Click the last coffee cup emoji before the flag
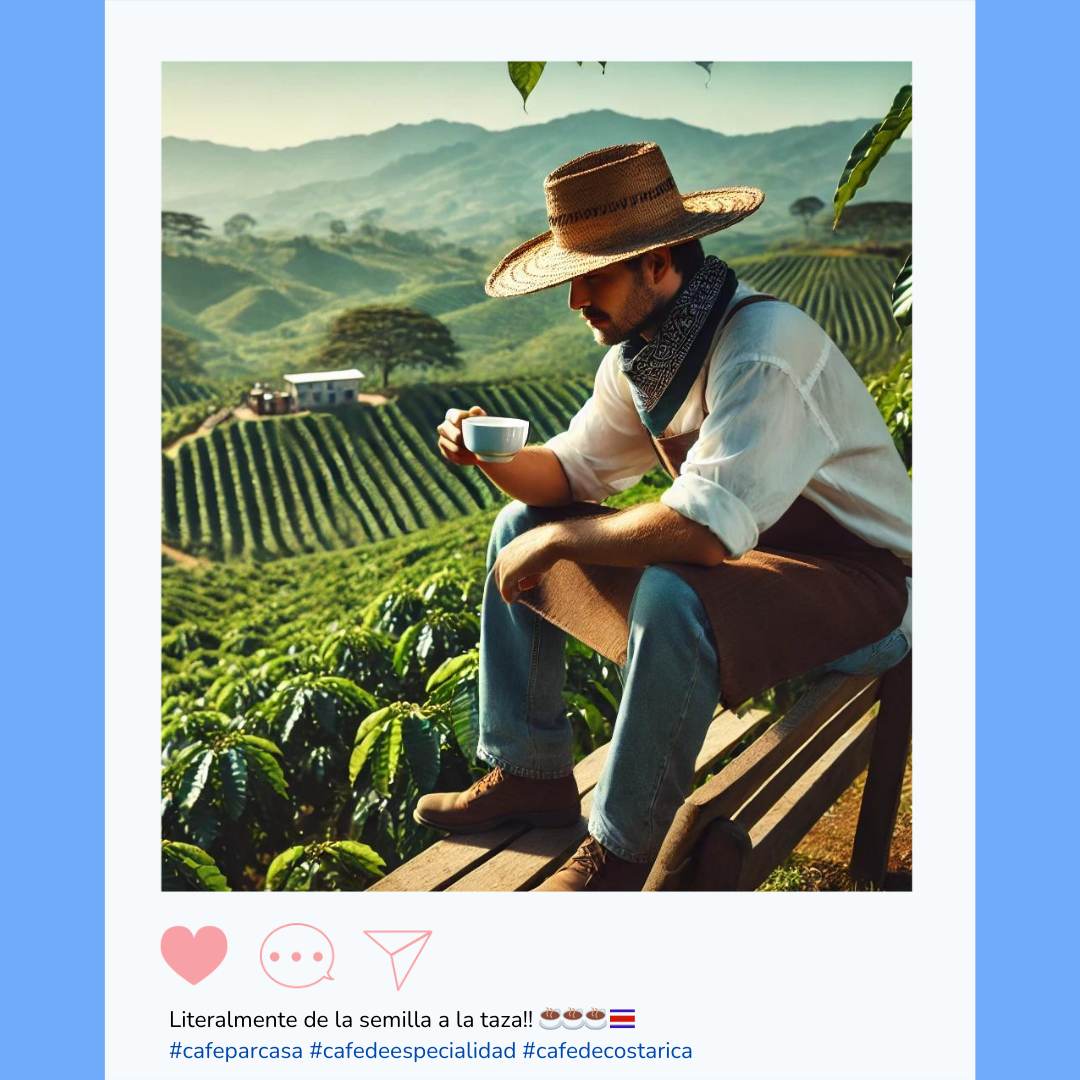 [x=596, y=1018]
